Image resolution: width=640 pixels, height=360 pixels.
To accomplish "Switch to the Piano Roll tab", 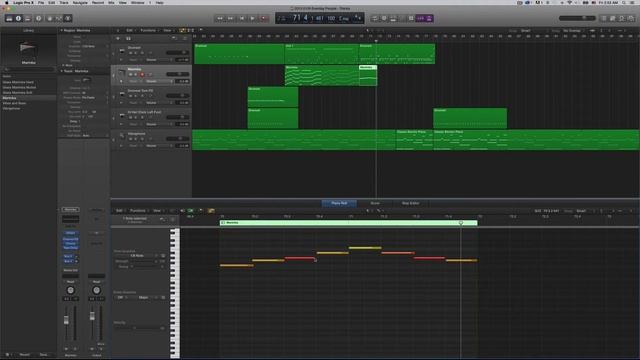I will coord(339,203).
